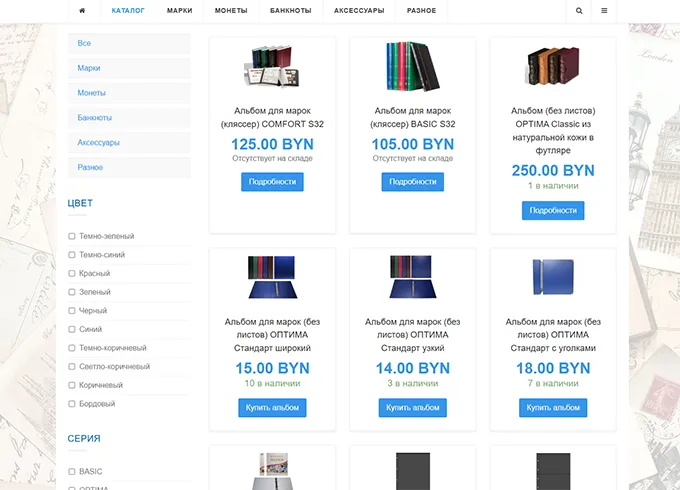Click the 250.00 BYN price
Viewport: 680px width, 490px height.
pos(553,171)
